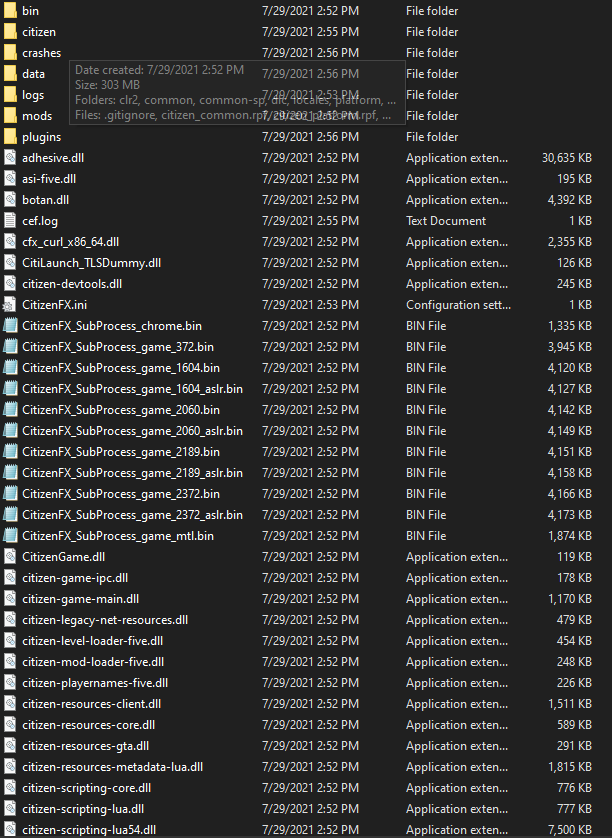Select citizen-resources-core.dll file name
This screenshot has height=838, width=612.
89,725
